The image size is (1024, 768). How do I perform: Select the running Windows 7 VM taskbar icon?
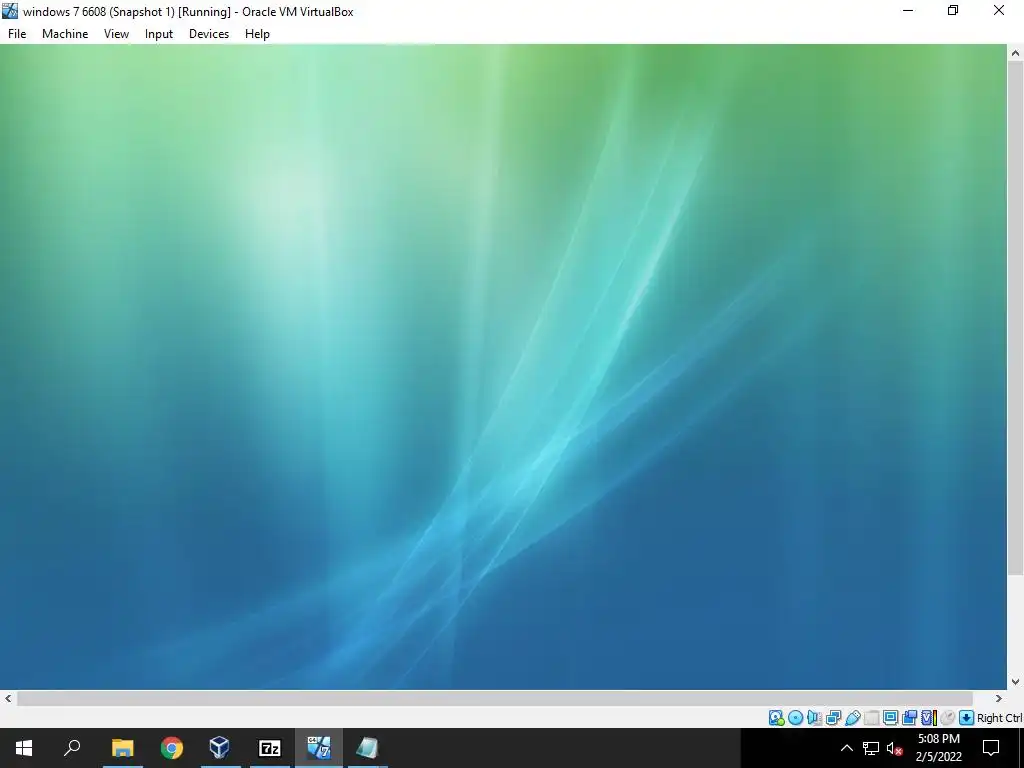coord(319,748)
